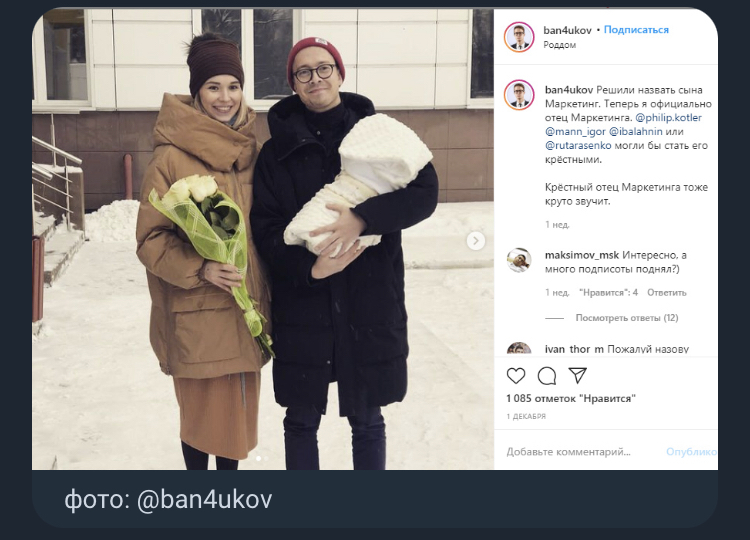Like the post with the heart icon

(x=516, y=376)
